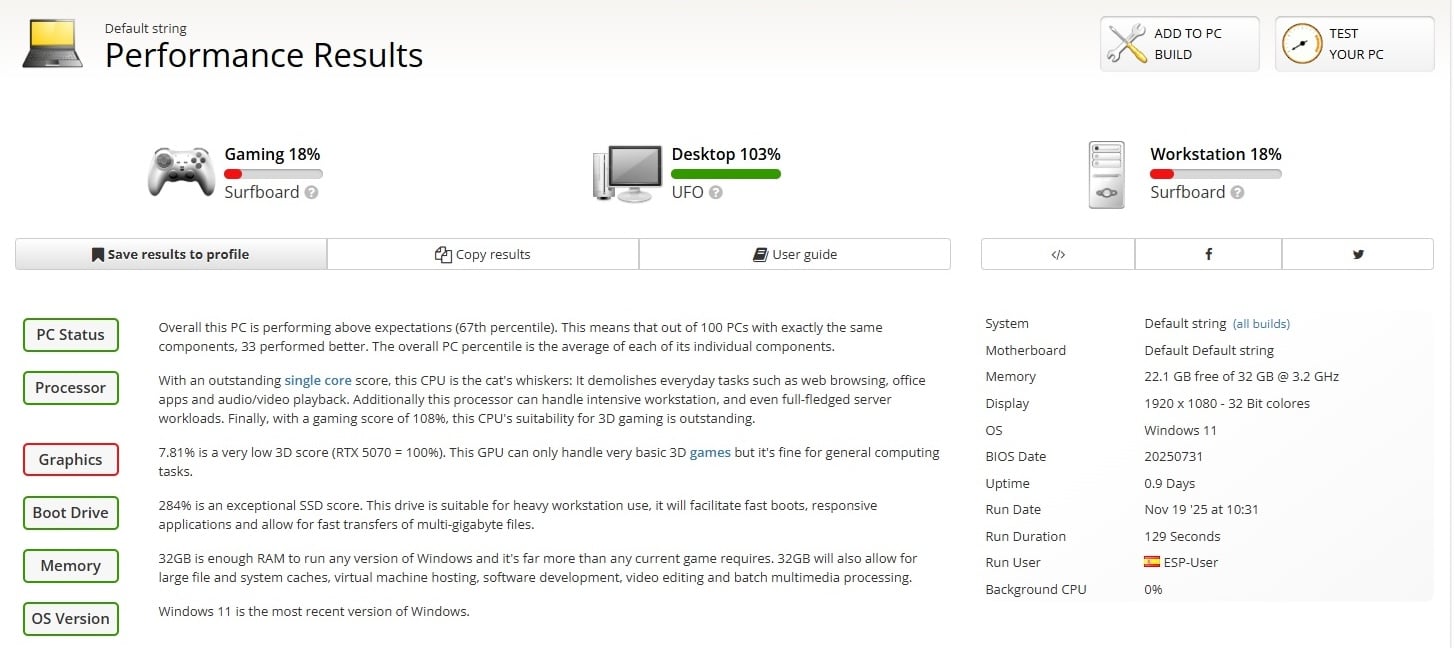Image resolution: width=1454 pixels, height=648 pixels.
Task: Click Add to PC Build button
Action: (x=1179, y=44)
